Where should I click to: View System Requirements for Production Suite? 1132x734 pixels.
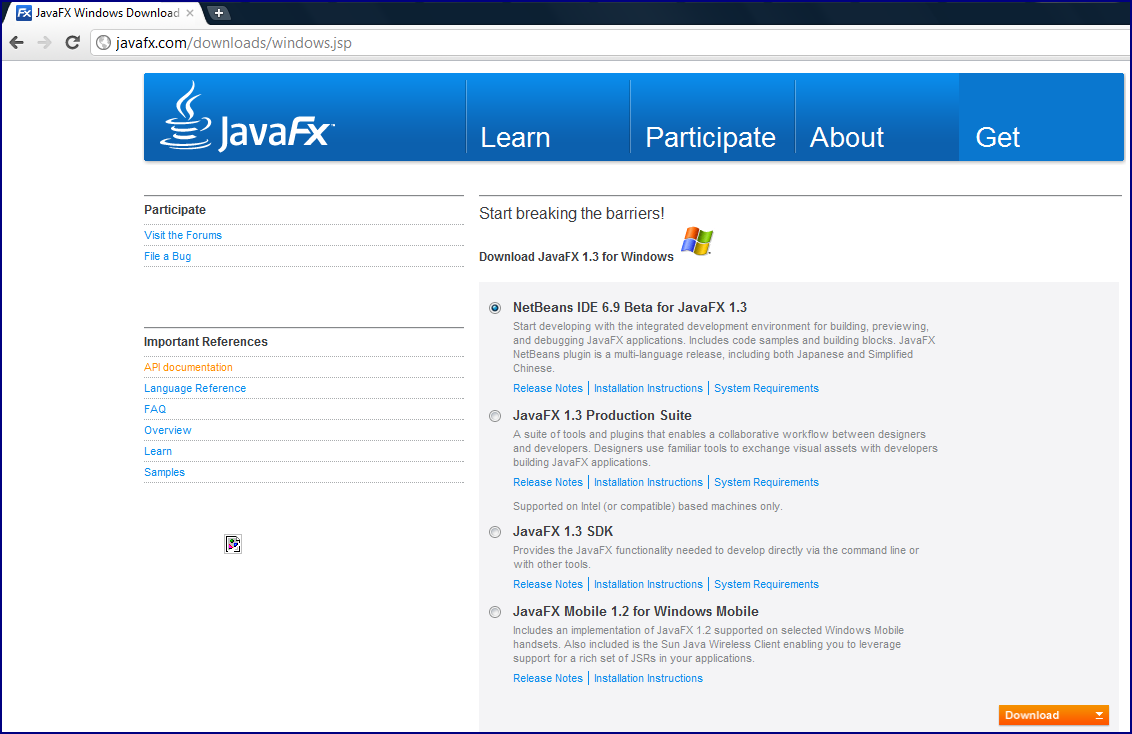coord(766,482)
